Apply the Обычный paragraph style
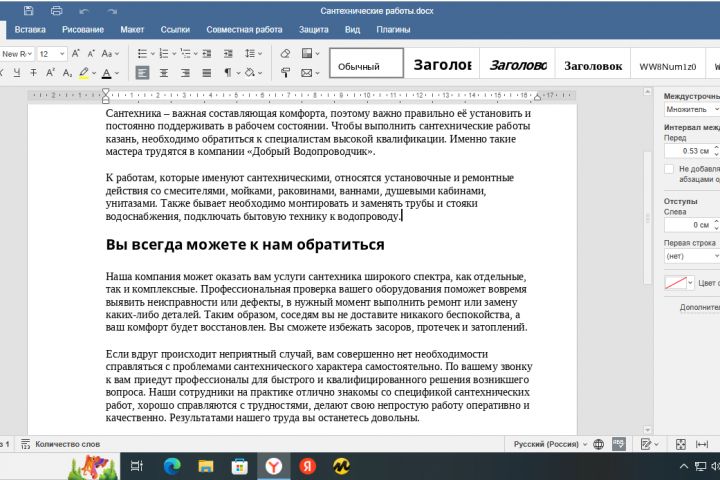This screenshot has height=480, width=720. click(366, 63)
